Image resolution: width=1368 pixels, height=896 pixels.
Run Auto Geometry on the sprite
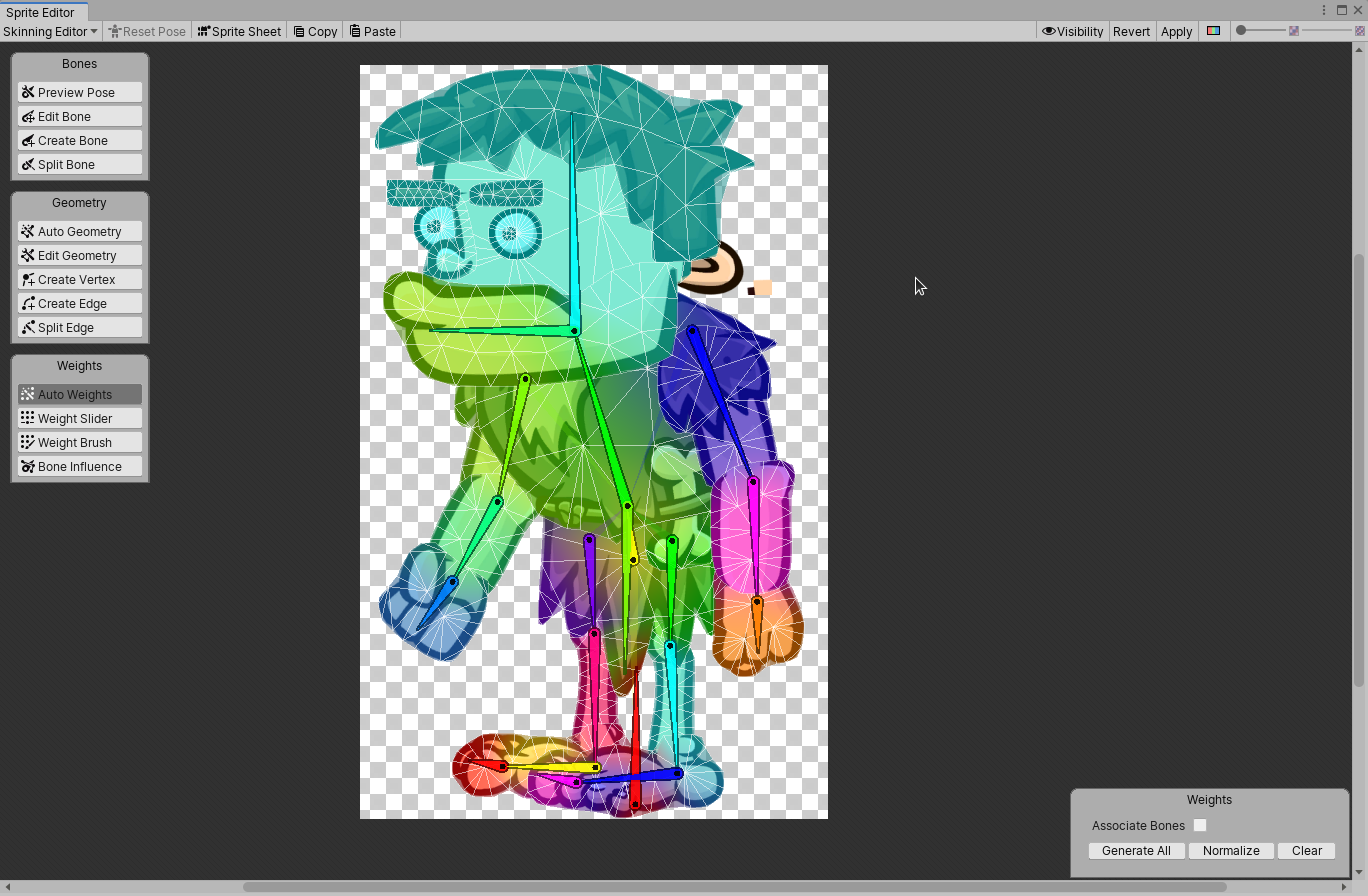(79, 231)
